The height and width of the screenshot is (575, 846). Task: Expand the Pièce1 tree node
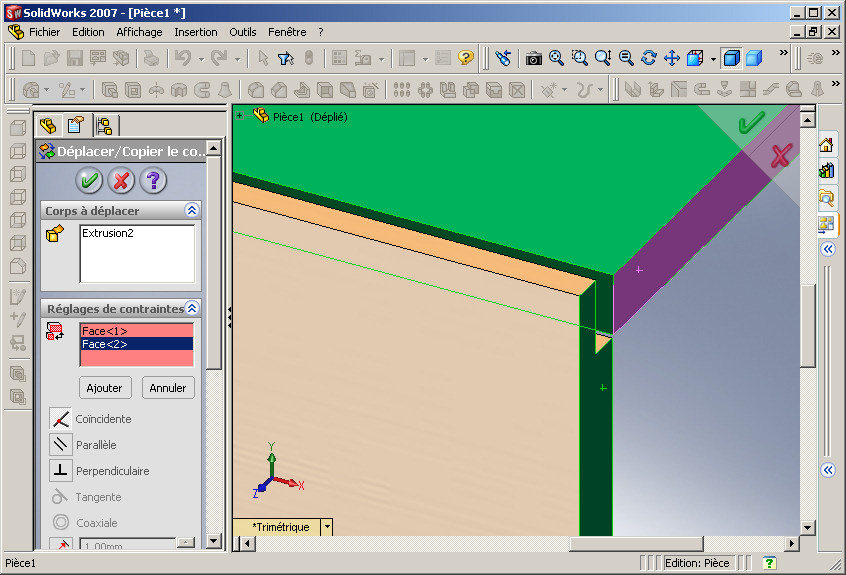tap(240, 115)
